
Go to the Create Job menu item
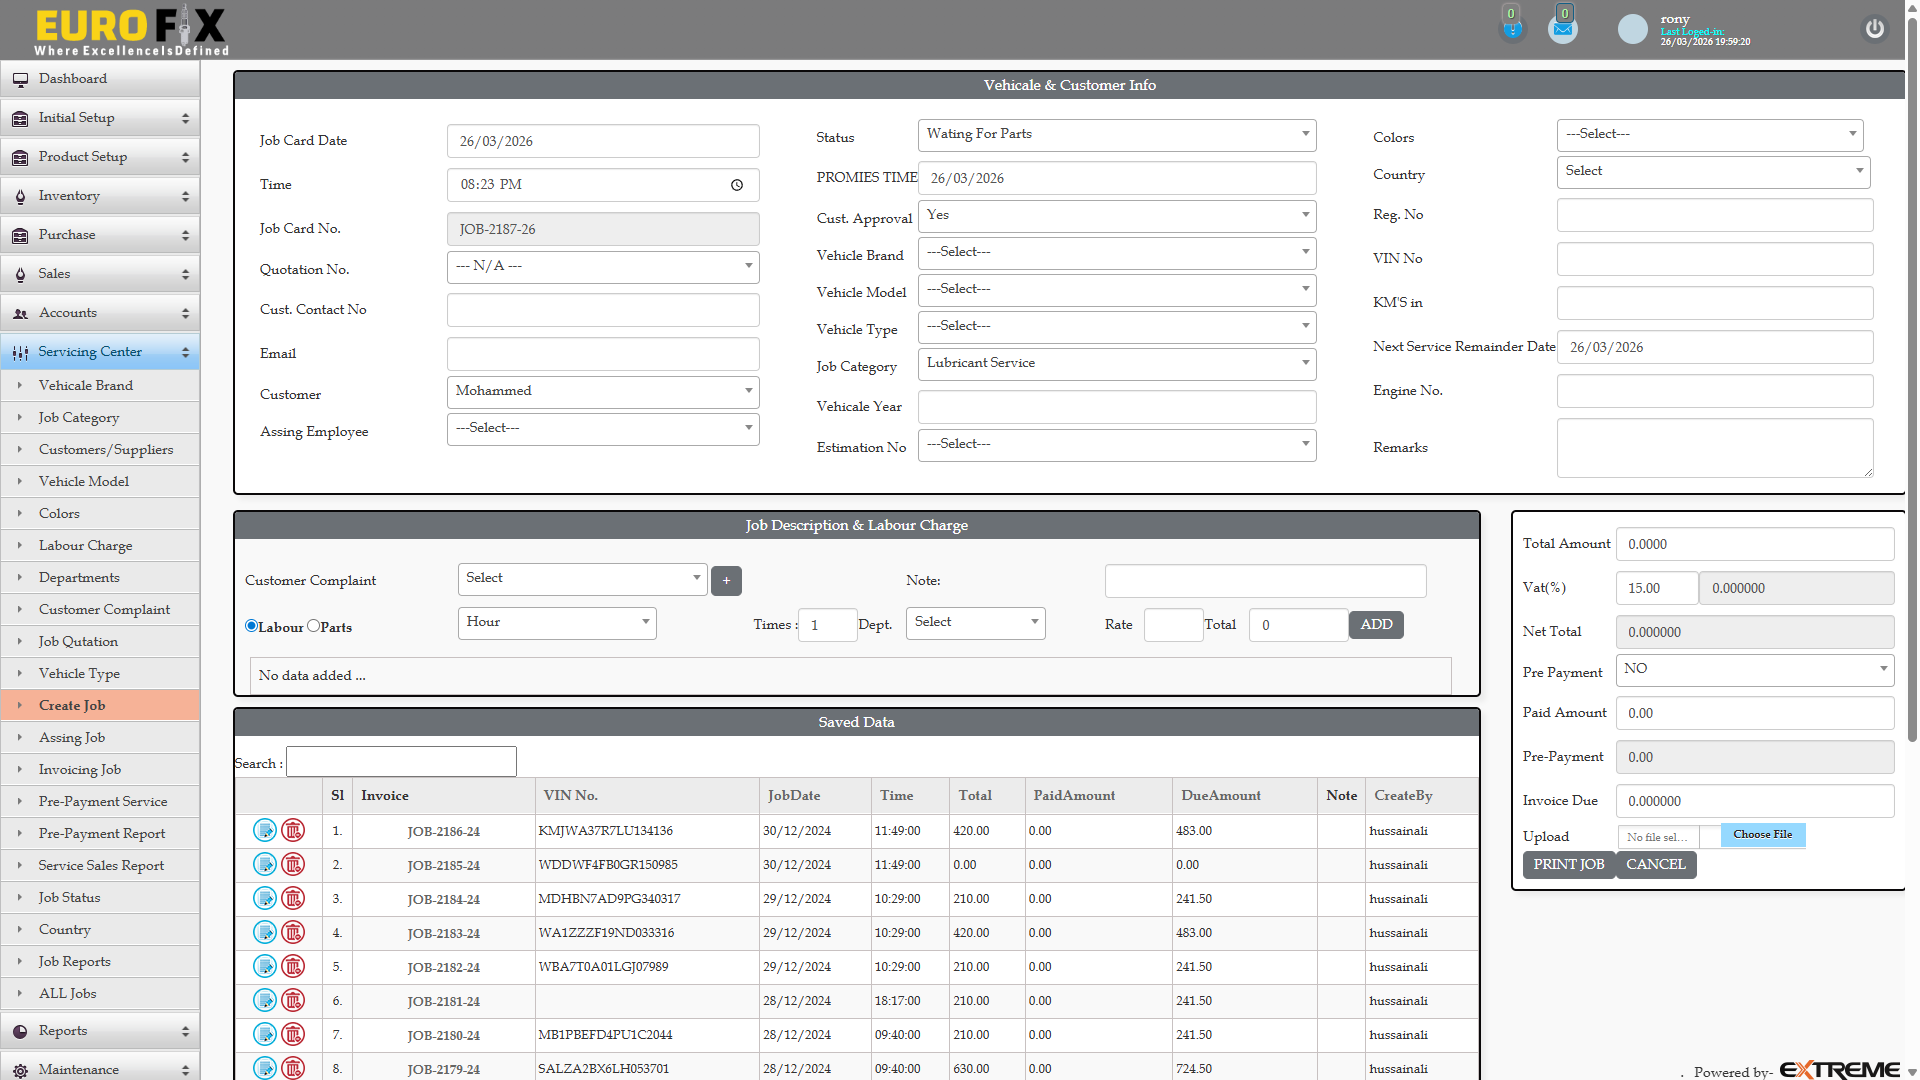(x=72, y=705)
